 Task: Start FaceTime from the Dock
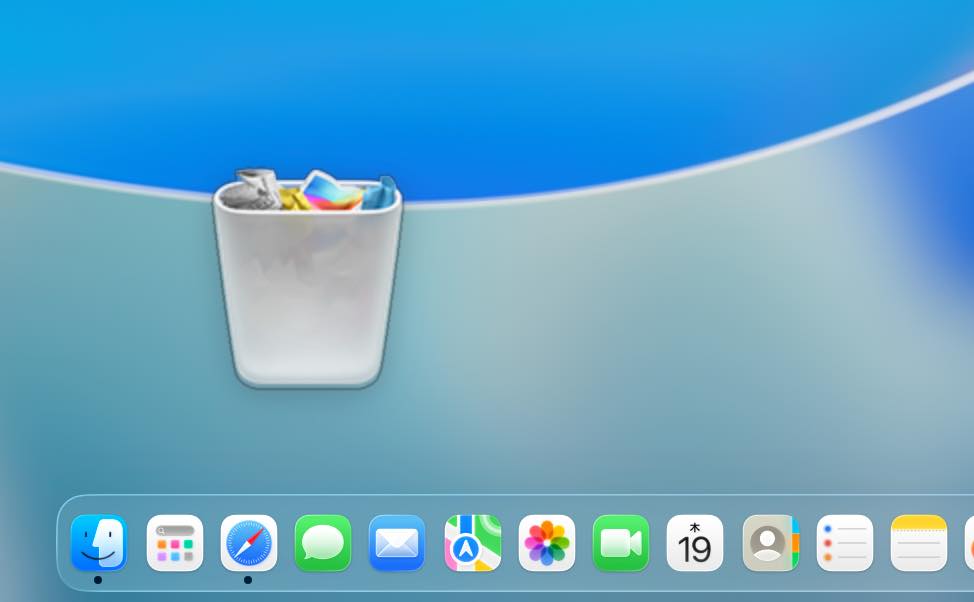point(620,543)
